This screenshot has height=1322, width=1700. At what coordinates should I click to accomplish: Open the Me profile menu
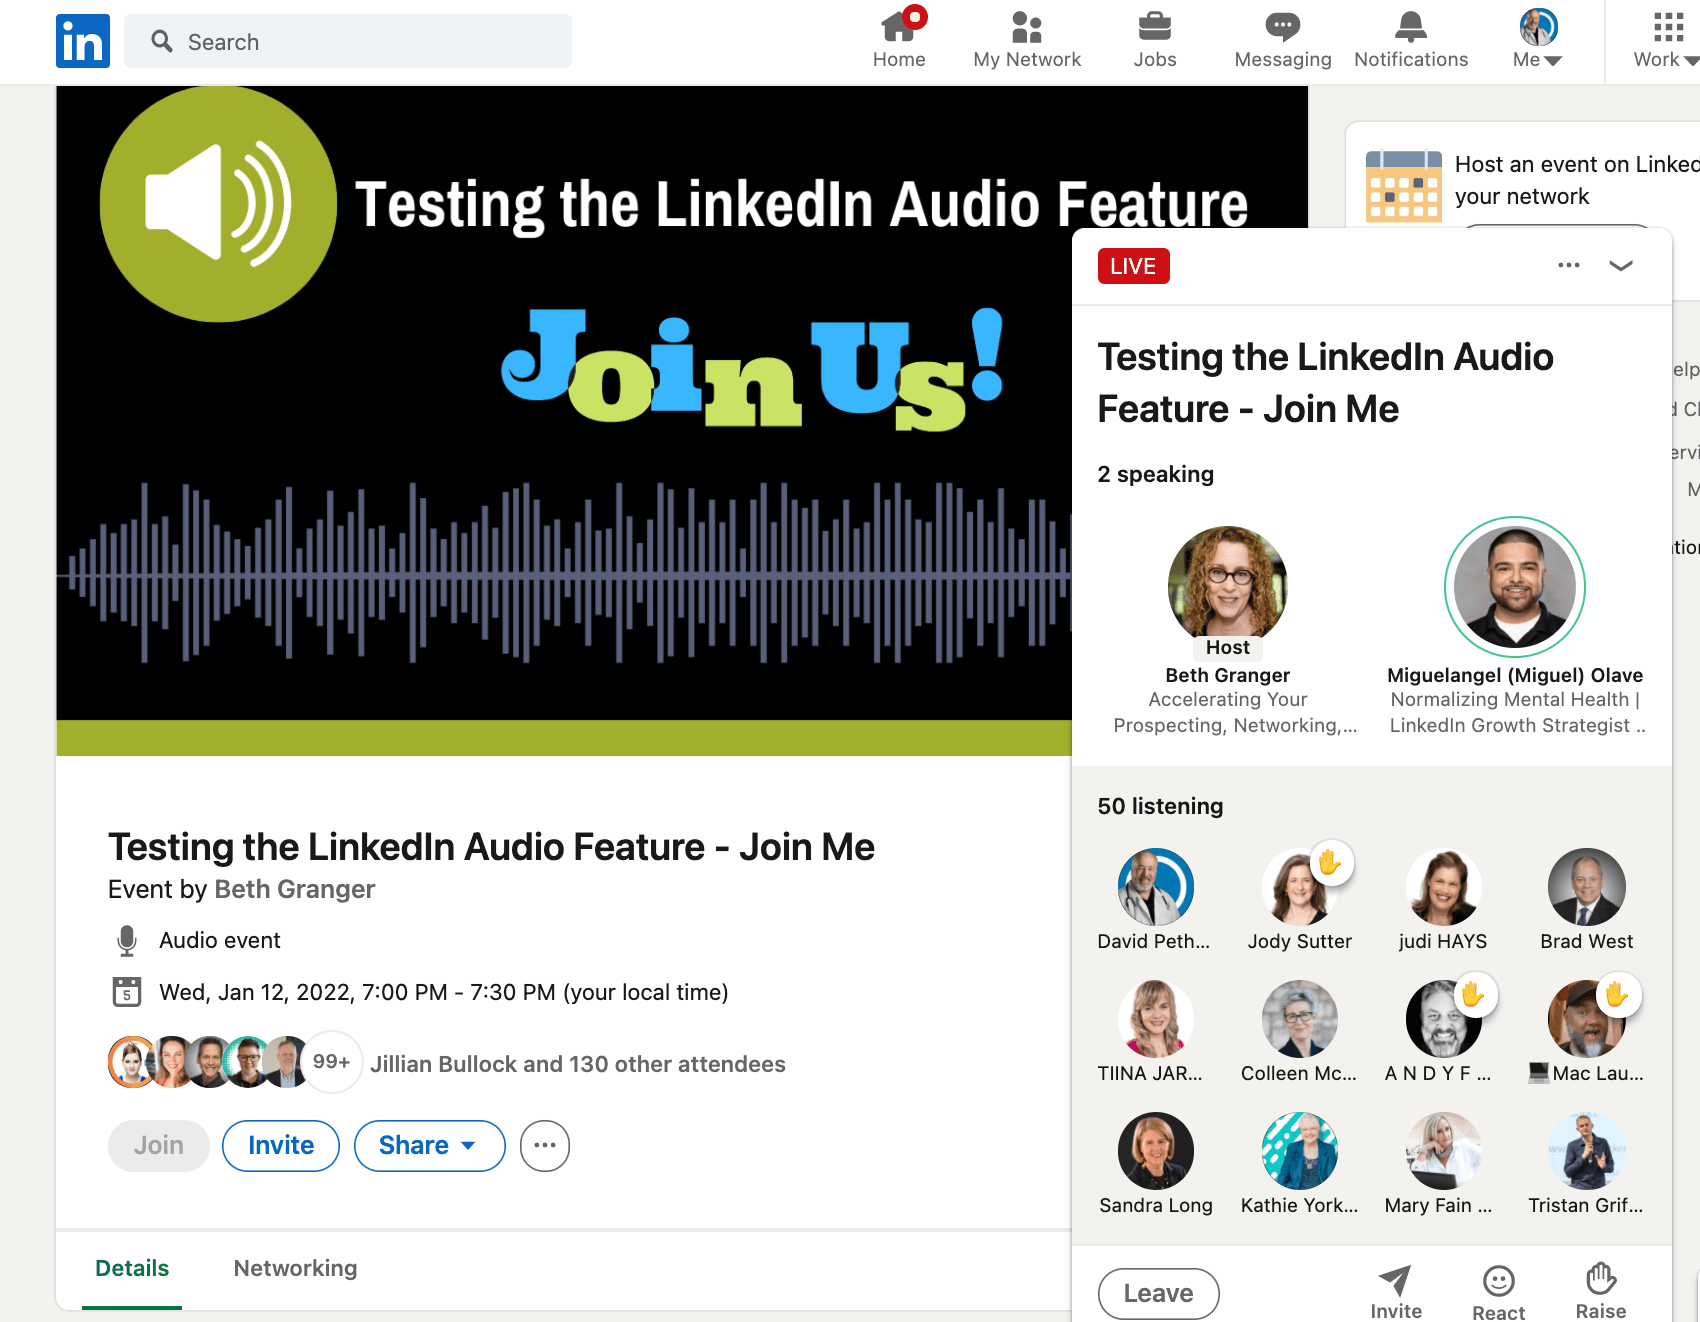[1538, 40]
